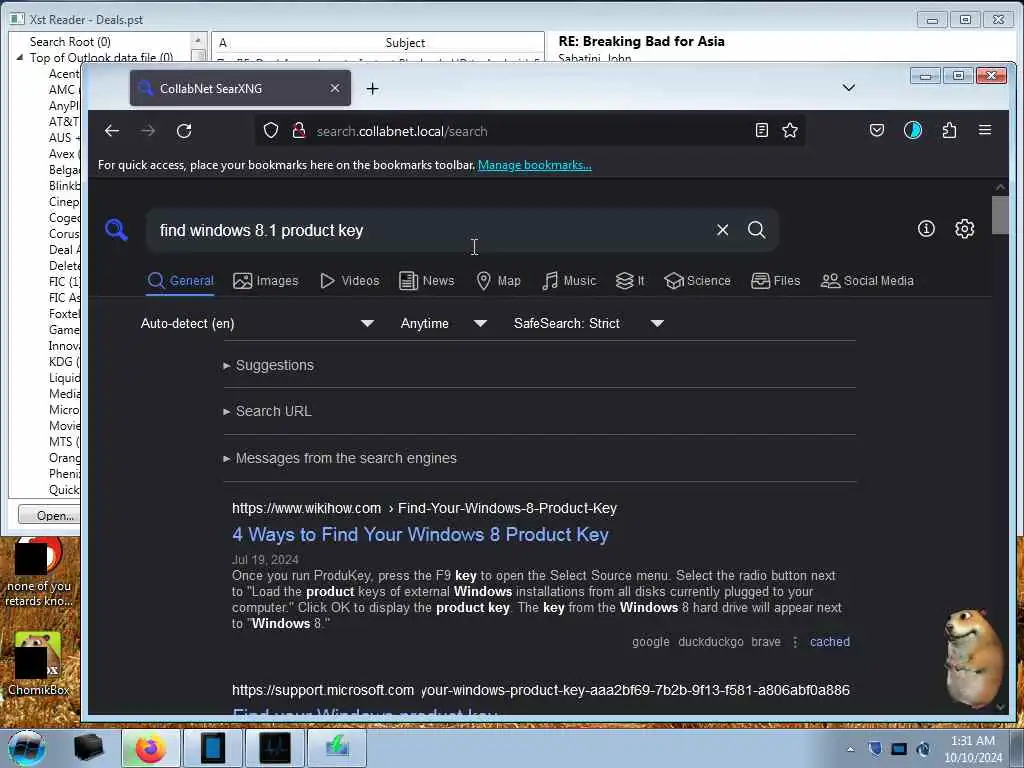Open the blue circular extension icon
Screen dimensions: 1024x768
pyautogui.click(x=913, y=131)
